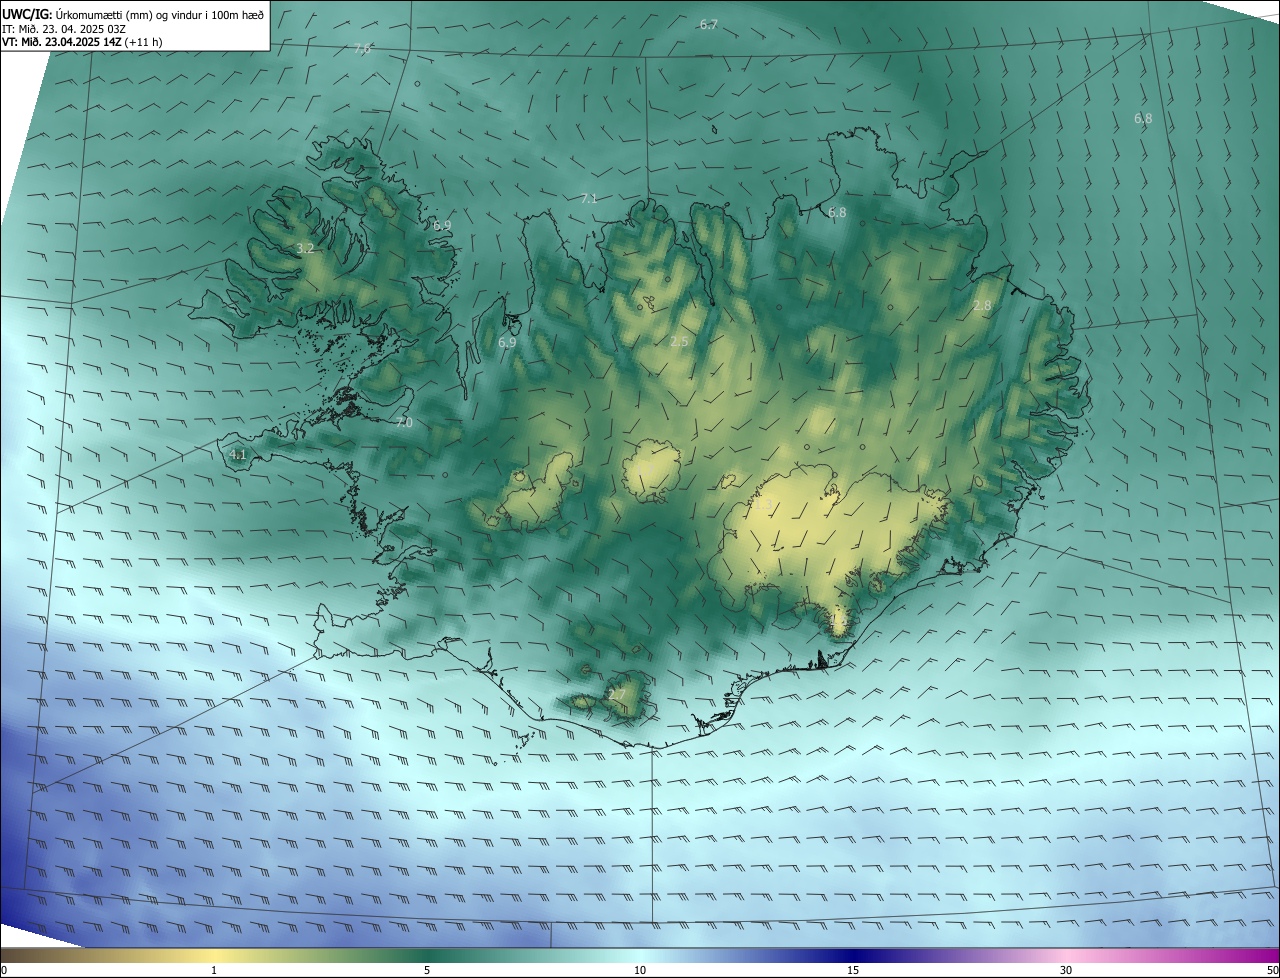
Task: Click the colorbar tick label 5
Action: (427, 970)
